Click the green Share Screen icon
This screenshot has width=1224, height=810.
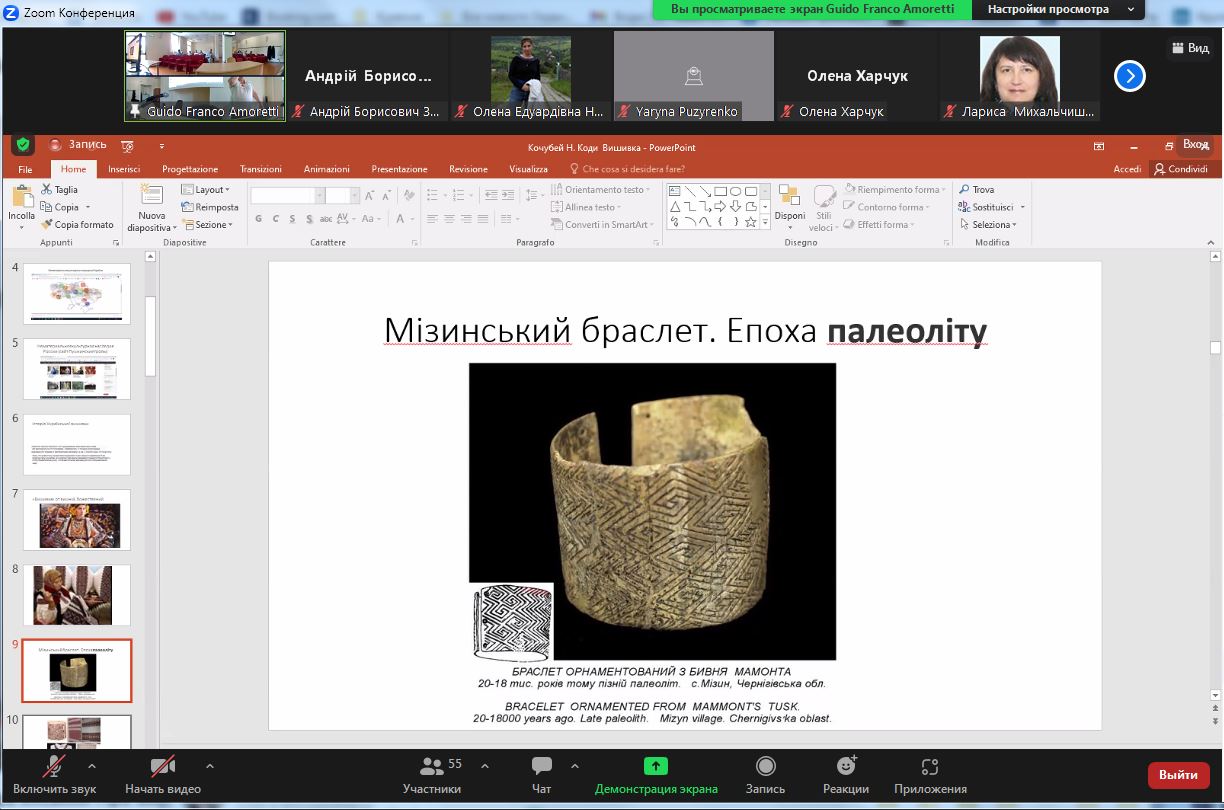click(x=655, y=767)
